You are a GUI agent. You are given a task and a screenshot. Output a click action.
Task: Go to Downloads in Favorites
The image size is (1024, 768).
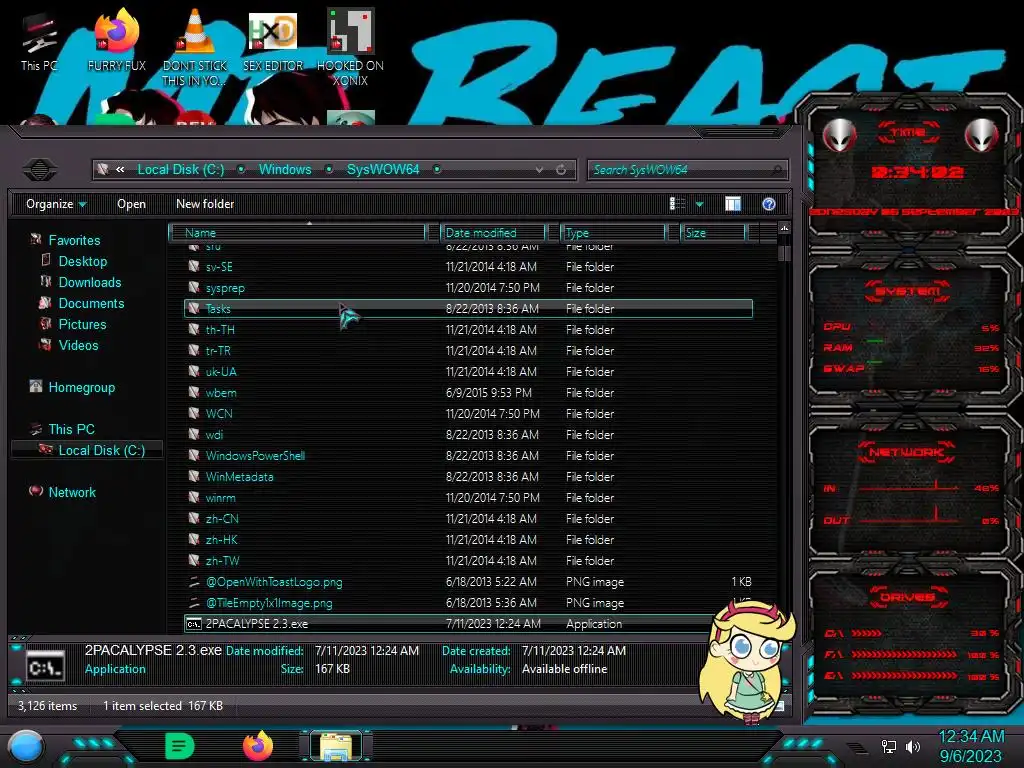tap(89, 282)
